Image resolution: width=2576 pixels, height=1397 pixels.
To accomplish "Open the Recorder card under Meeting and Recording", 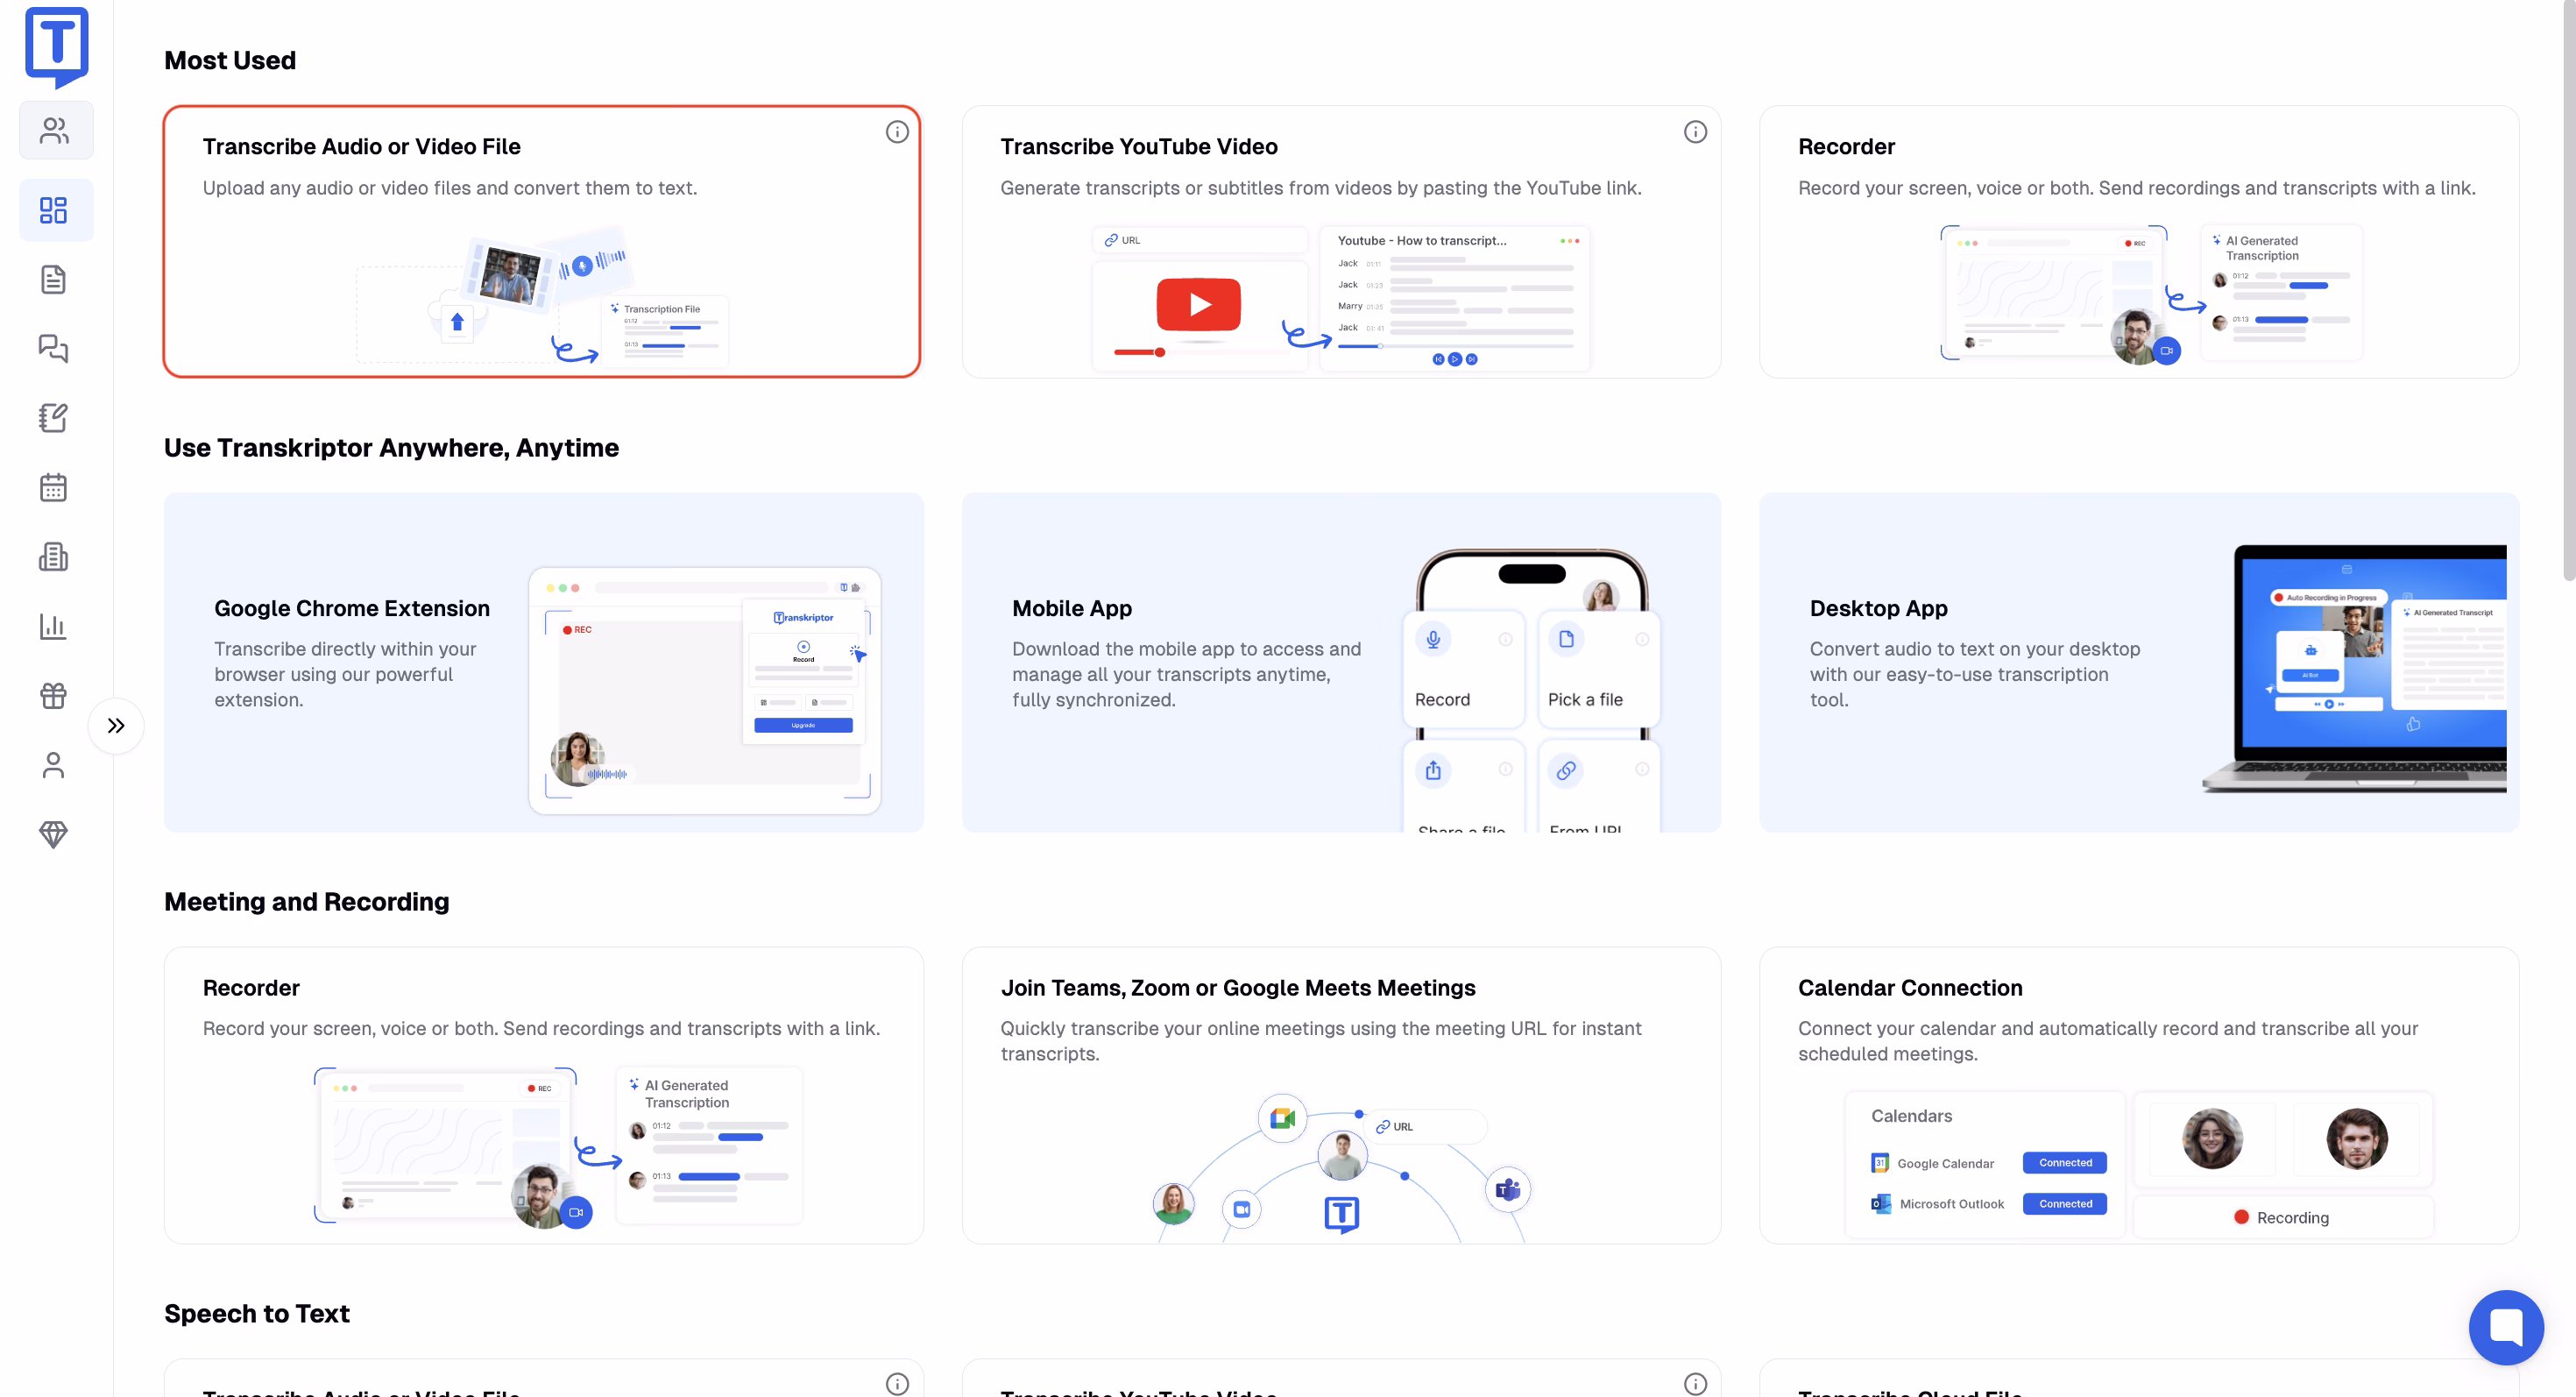I will tap(544, 1095).
